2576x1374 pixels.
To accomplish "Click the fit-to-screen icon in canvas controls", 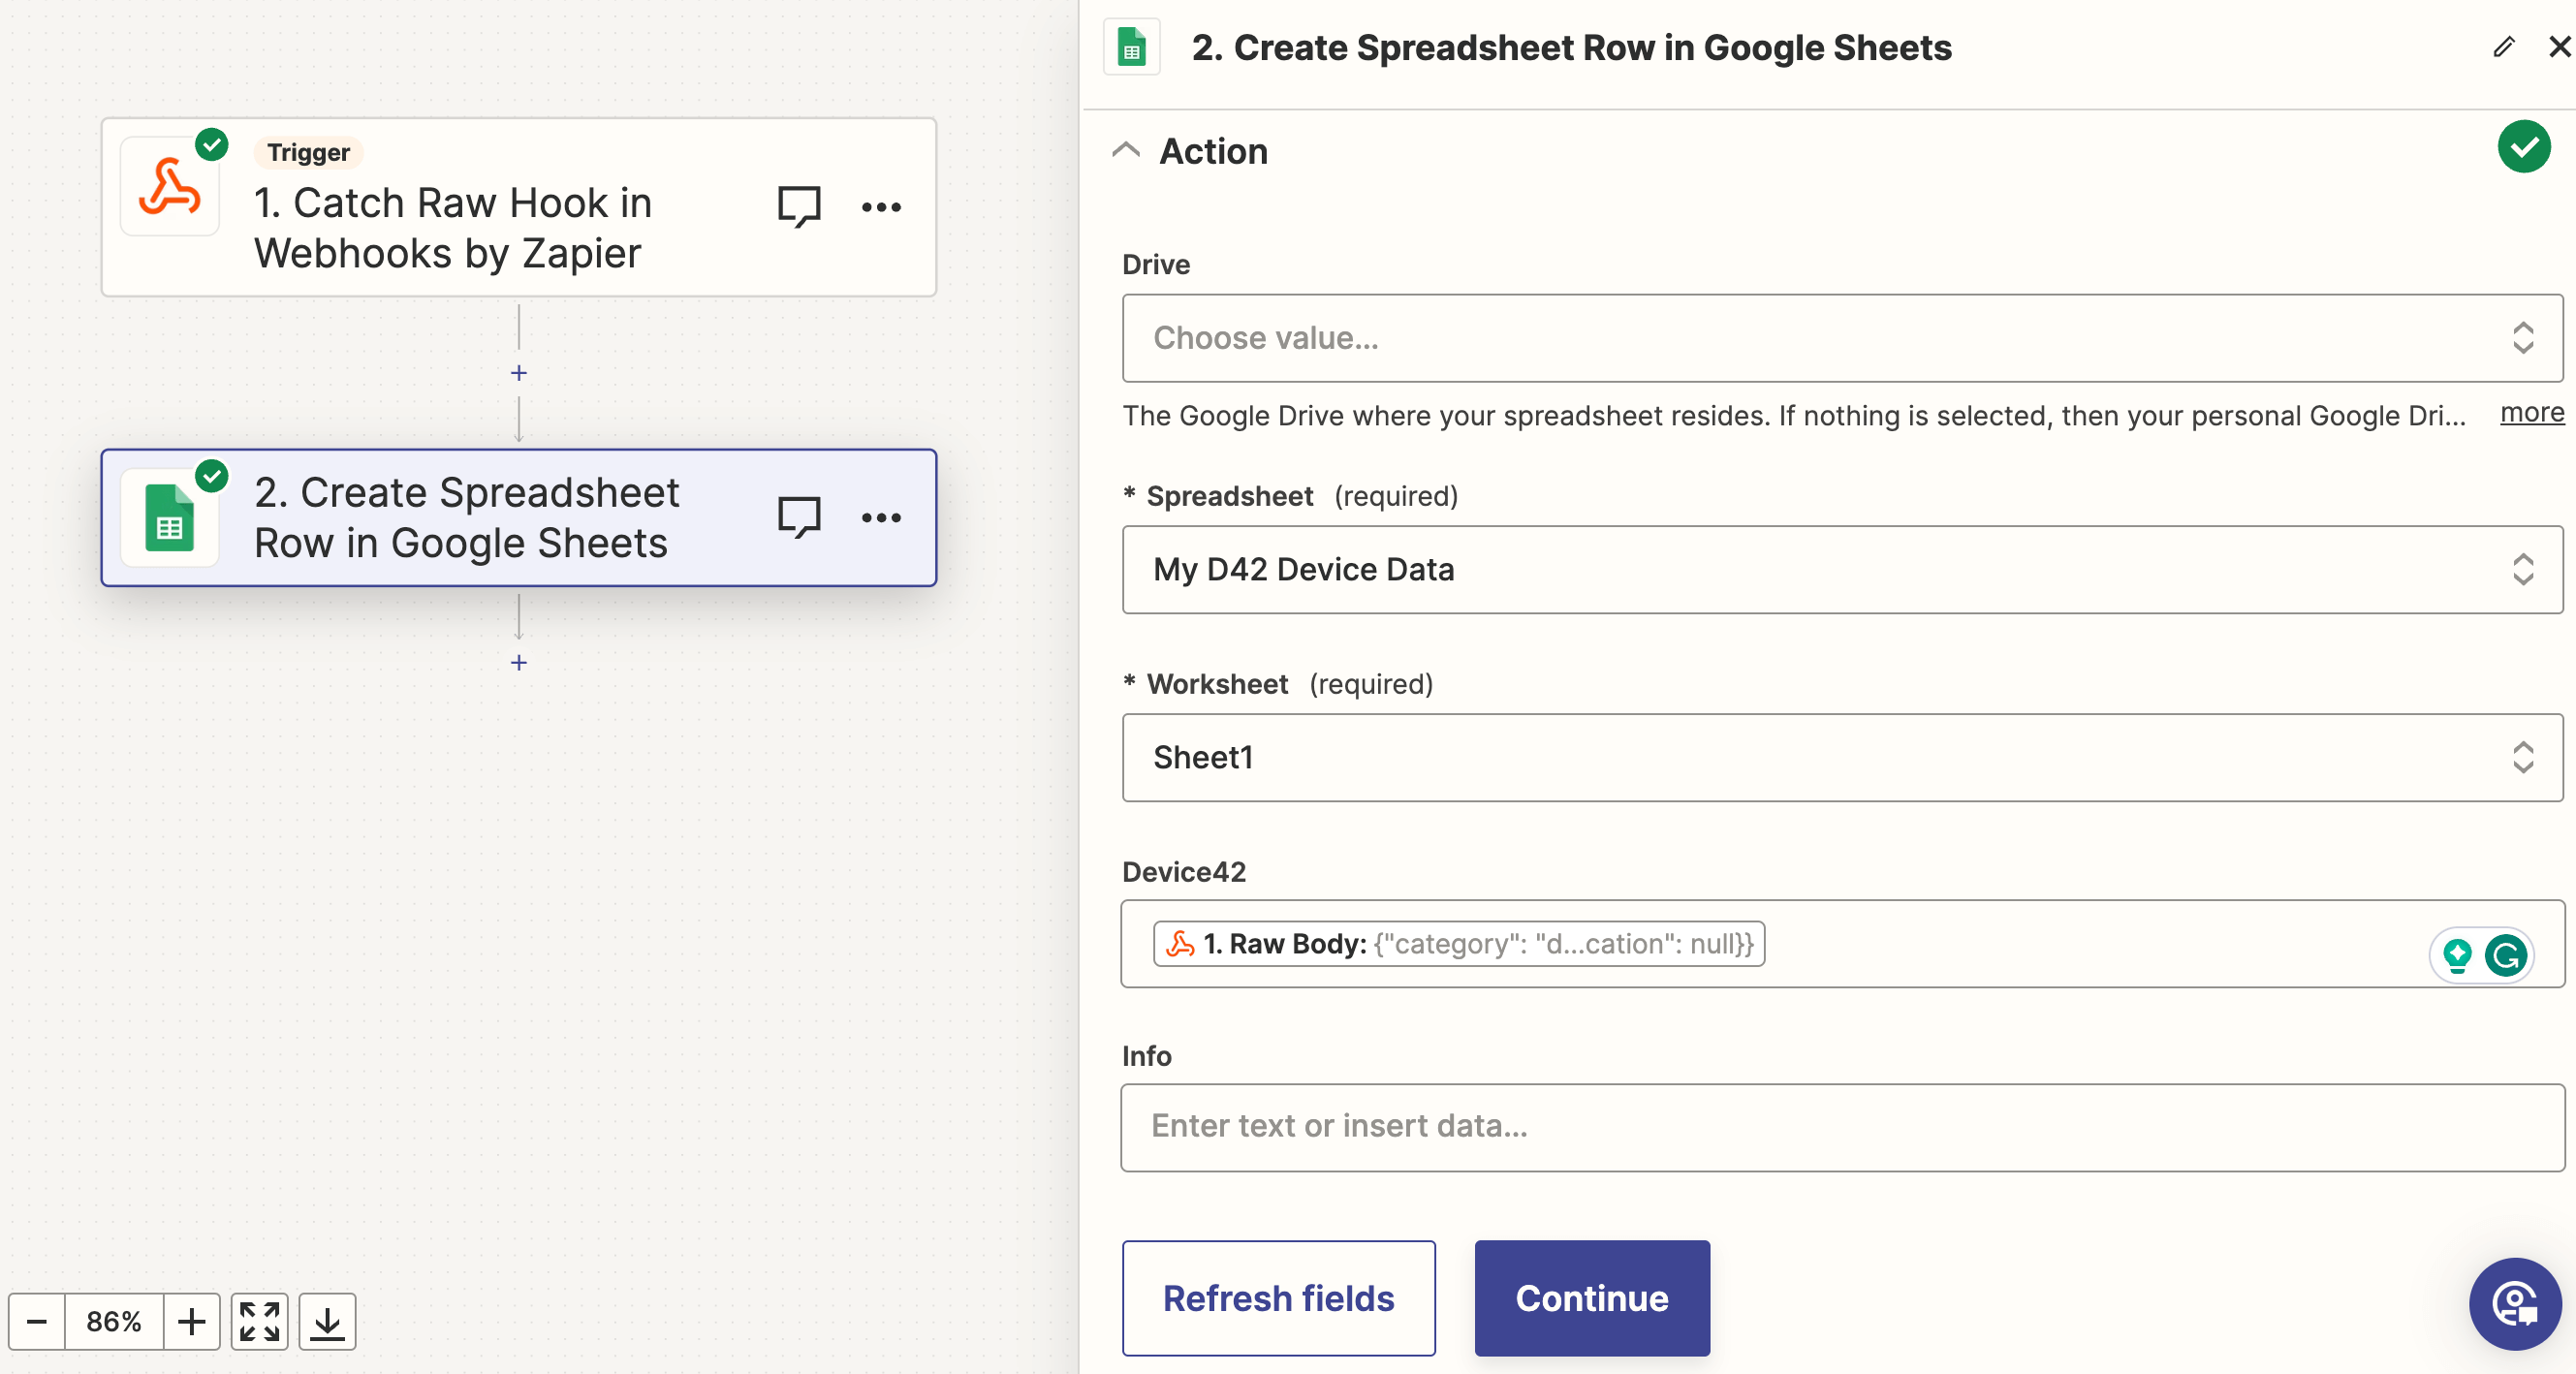I will 258,1321.
